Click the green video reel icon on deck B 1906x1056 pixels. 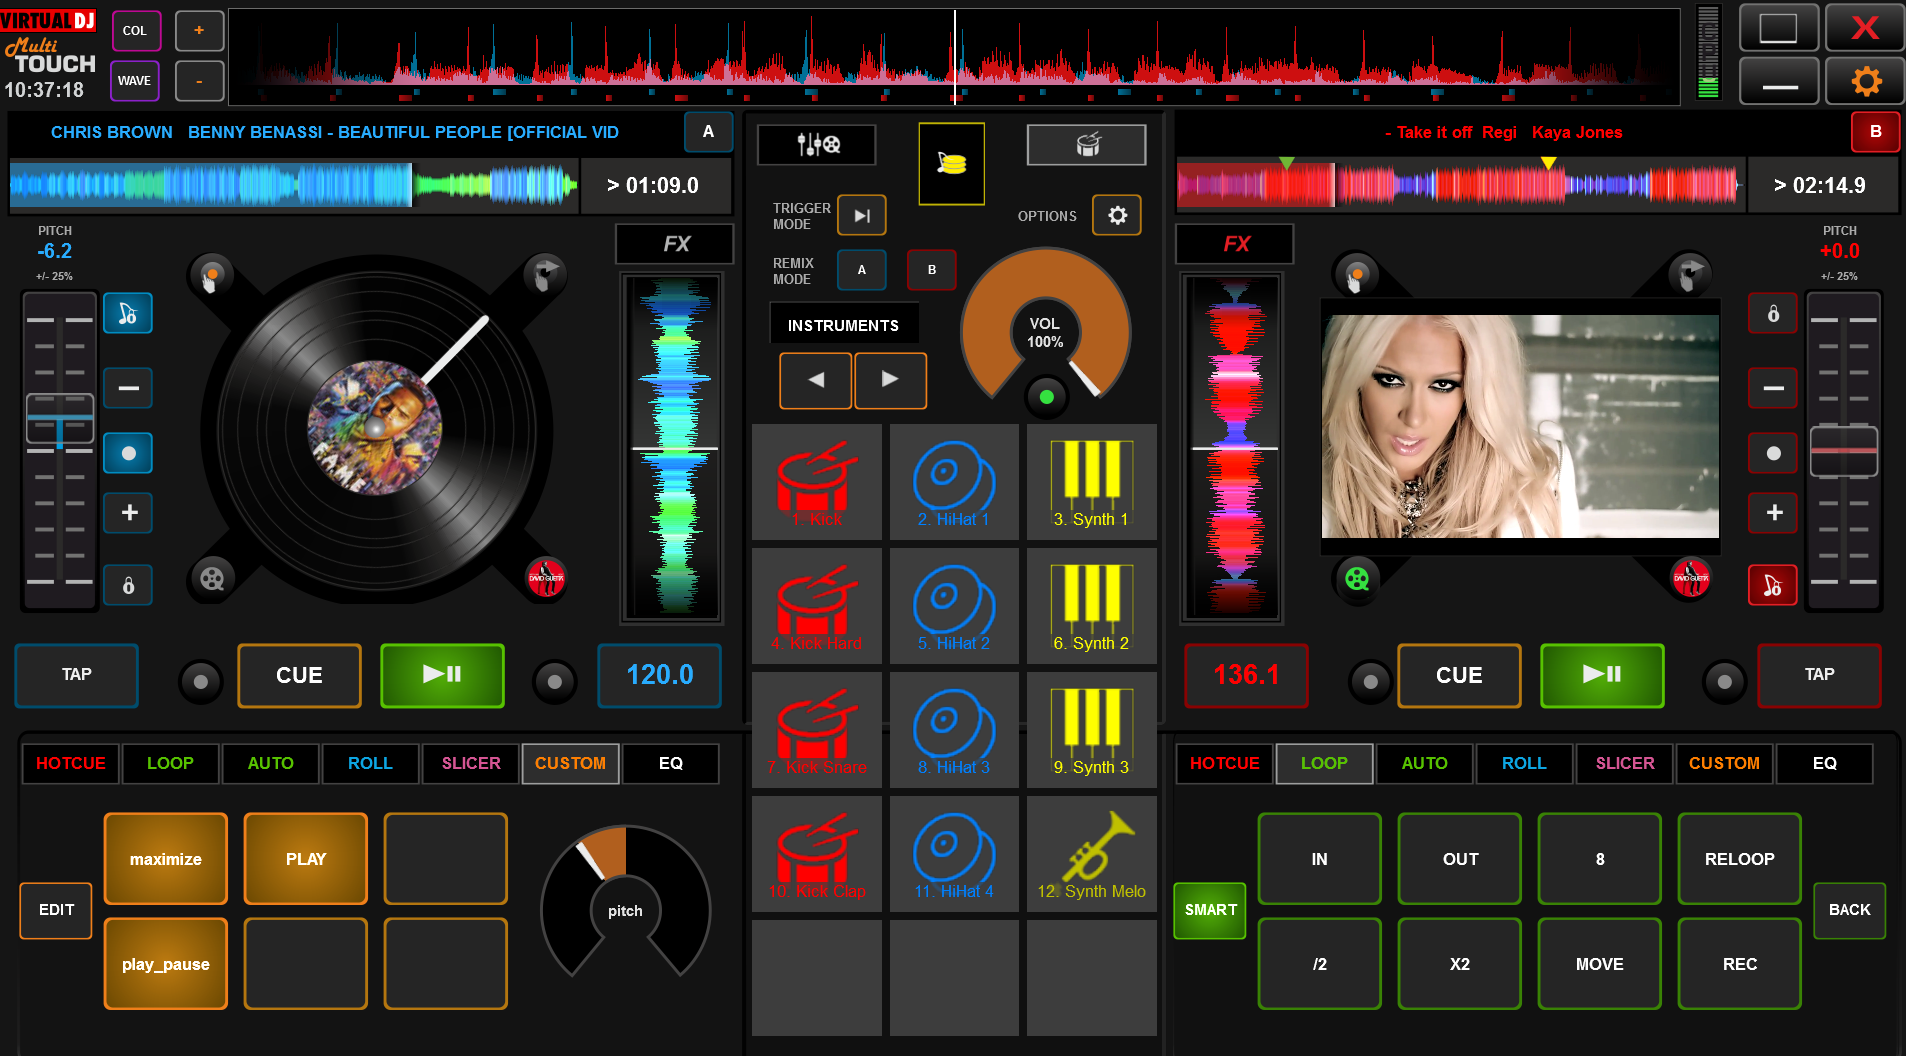(1357, 579)
